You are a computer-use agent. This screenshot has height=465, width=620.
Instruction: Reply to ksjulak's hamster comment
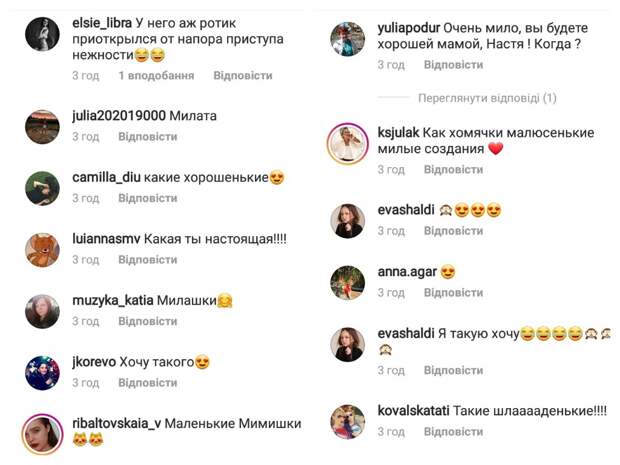pos(453,170)
